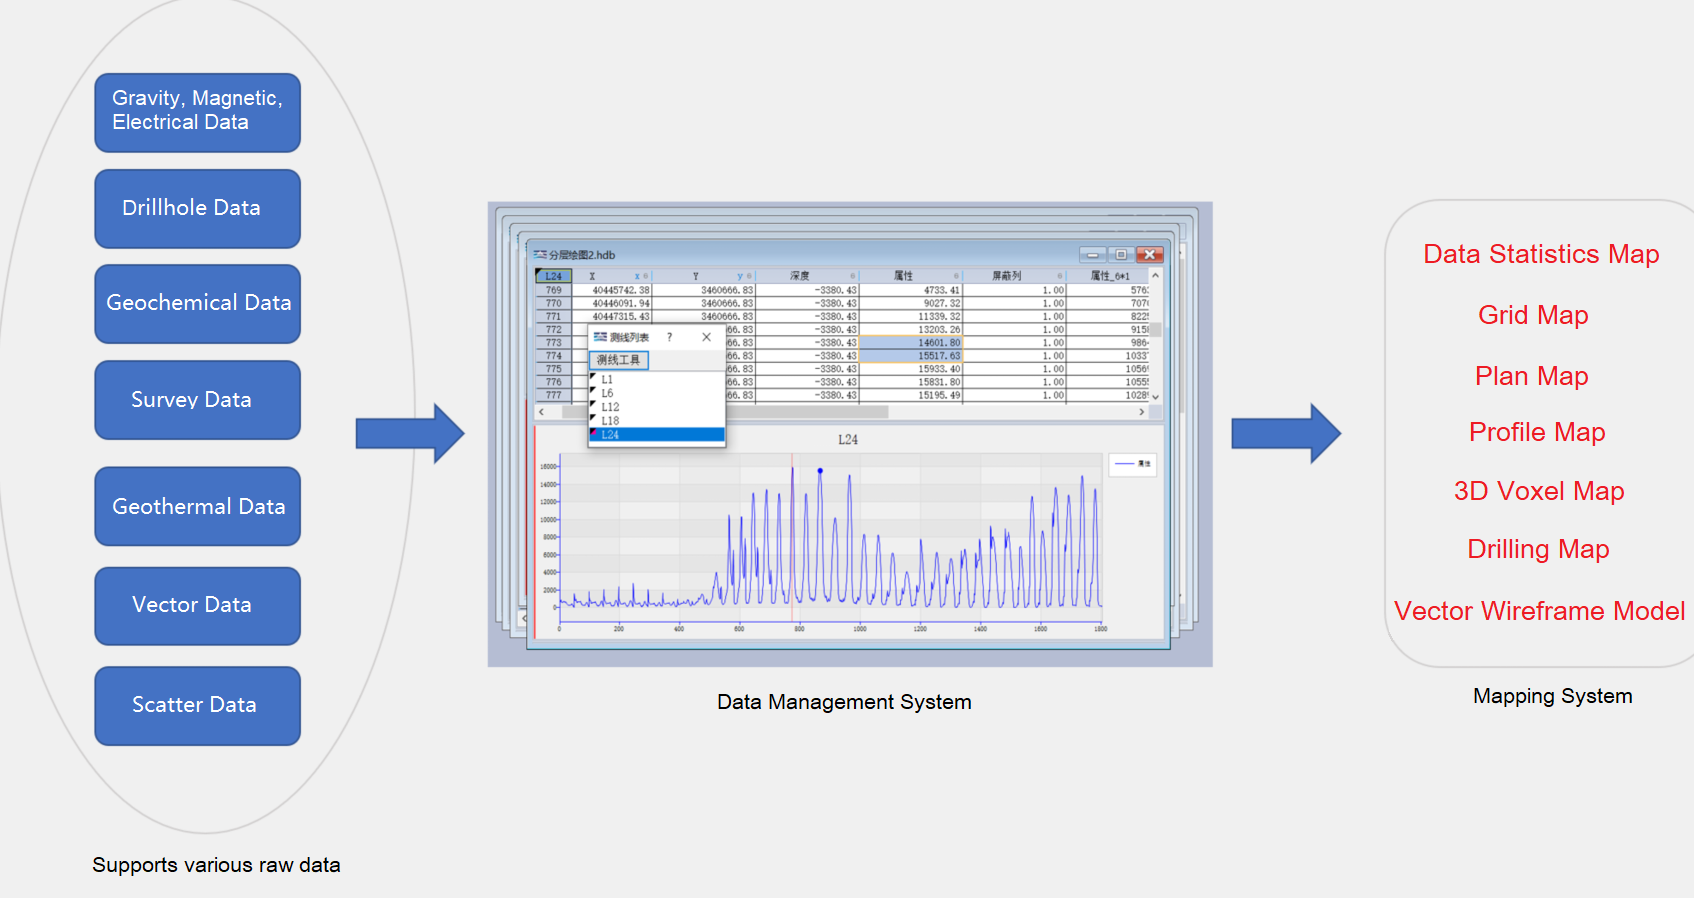Screen dimensions: 1694x898
Task: Select line L18 in the list
Action: click(656, 421)
